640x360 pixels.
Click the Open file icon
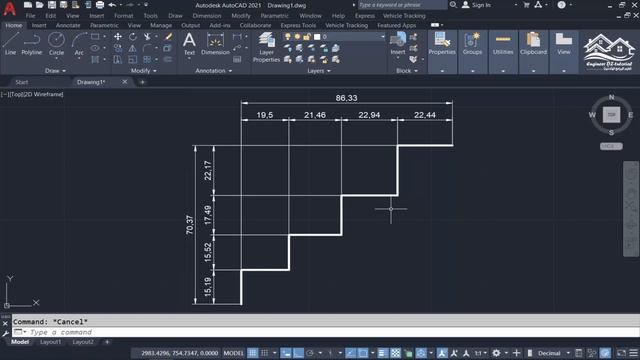point(40,5)
